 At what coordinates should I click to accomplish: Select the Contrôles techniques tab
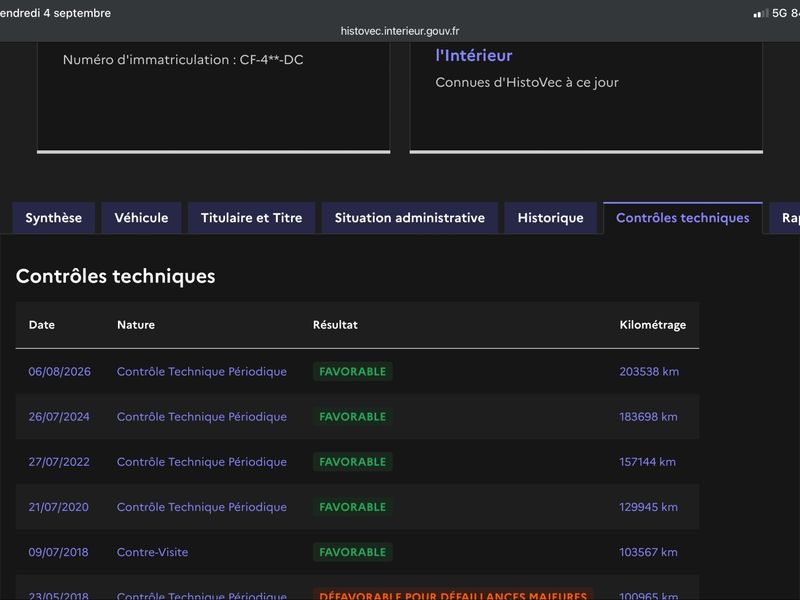(x=683, y=218)
